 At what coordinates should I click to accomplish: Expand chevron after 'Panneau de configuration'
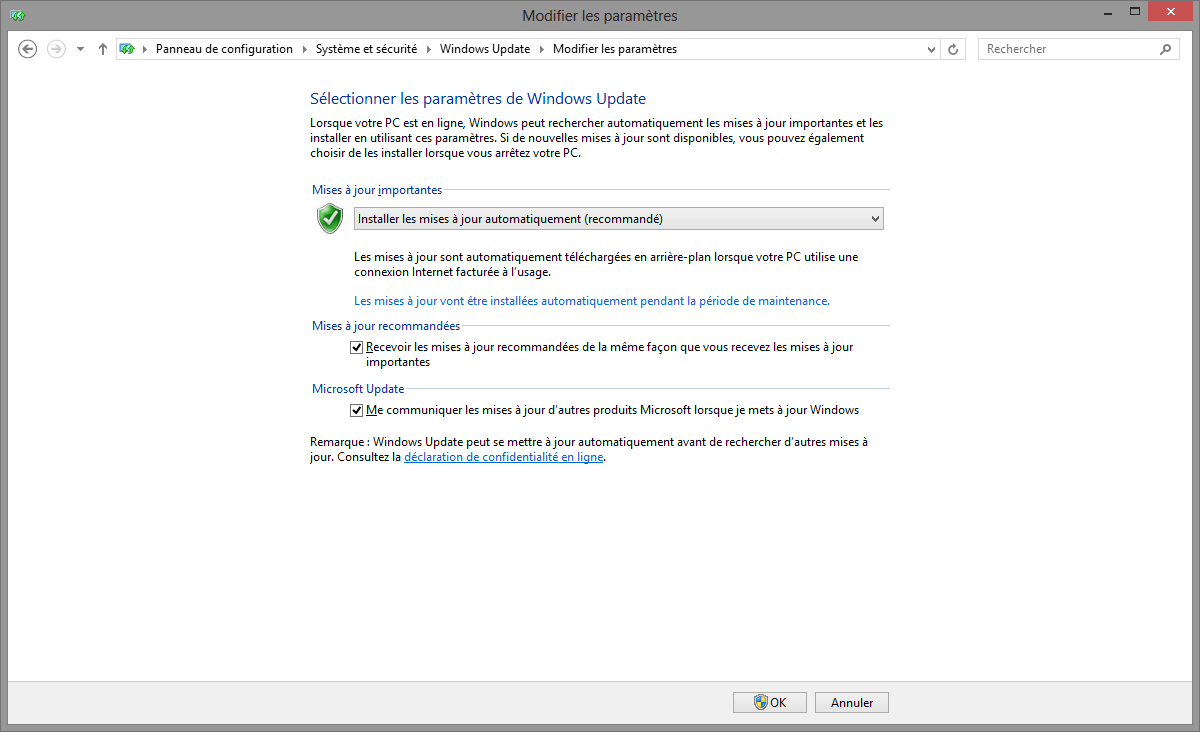(304, 49)
